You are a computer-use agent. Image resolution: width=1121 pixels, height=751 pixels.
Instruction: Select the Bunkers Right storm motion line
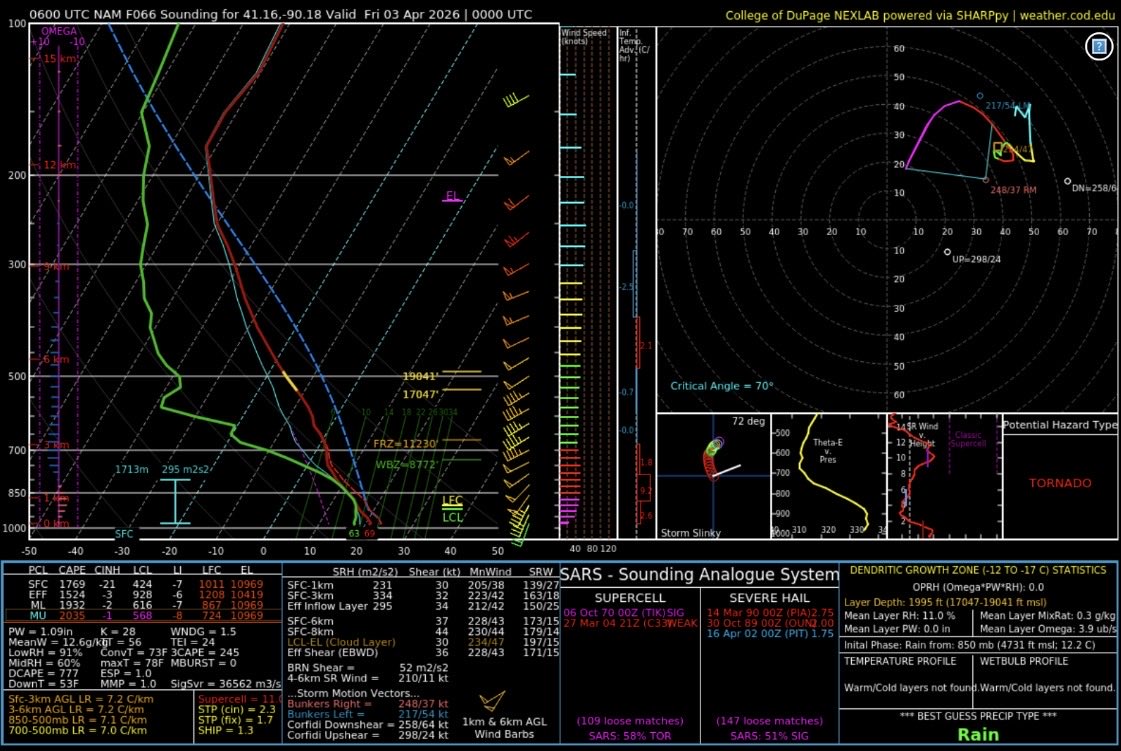click(x=367, y=704)
